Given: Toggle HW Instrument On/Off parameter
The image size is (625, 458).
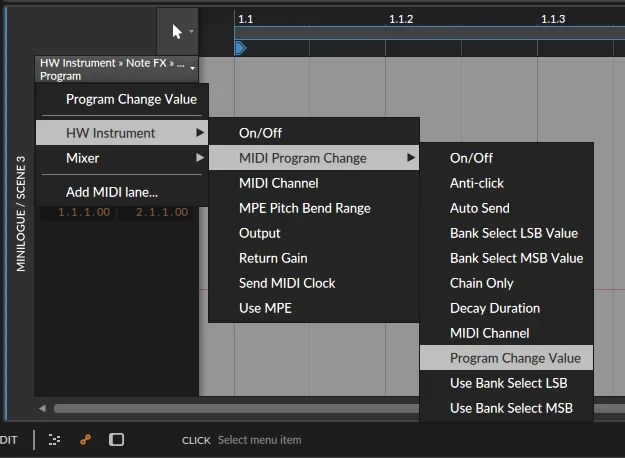Looking at the screenshot, I should 260,133.
